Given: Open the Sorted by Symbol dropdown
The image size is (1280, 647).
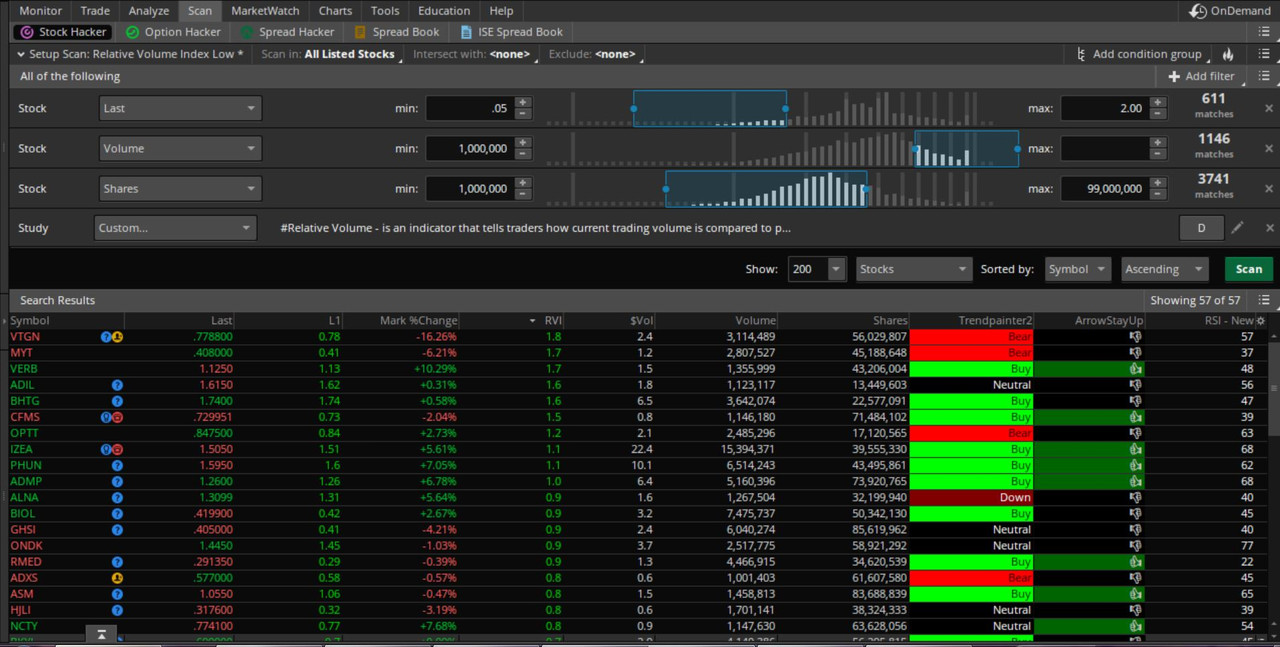Looking at the screenshot, I should (x=1078, y=269).
